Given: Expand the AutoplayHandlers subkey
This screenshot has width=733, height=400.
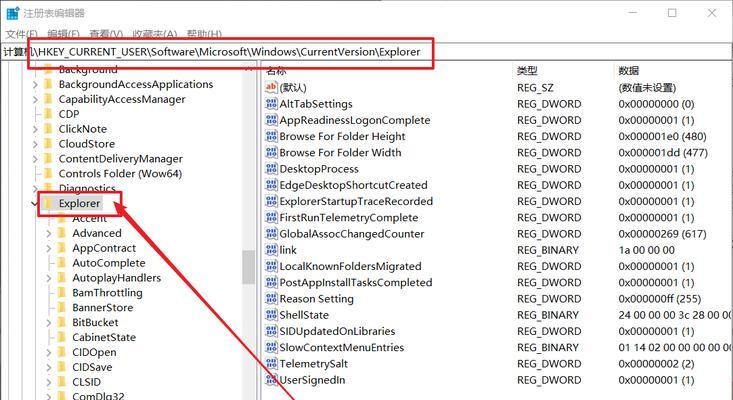Looking at the screenshot, I should click(49, 278).
